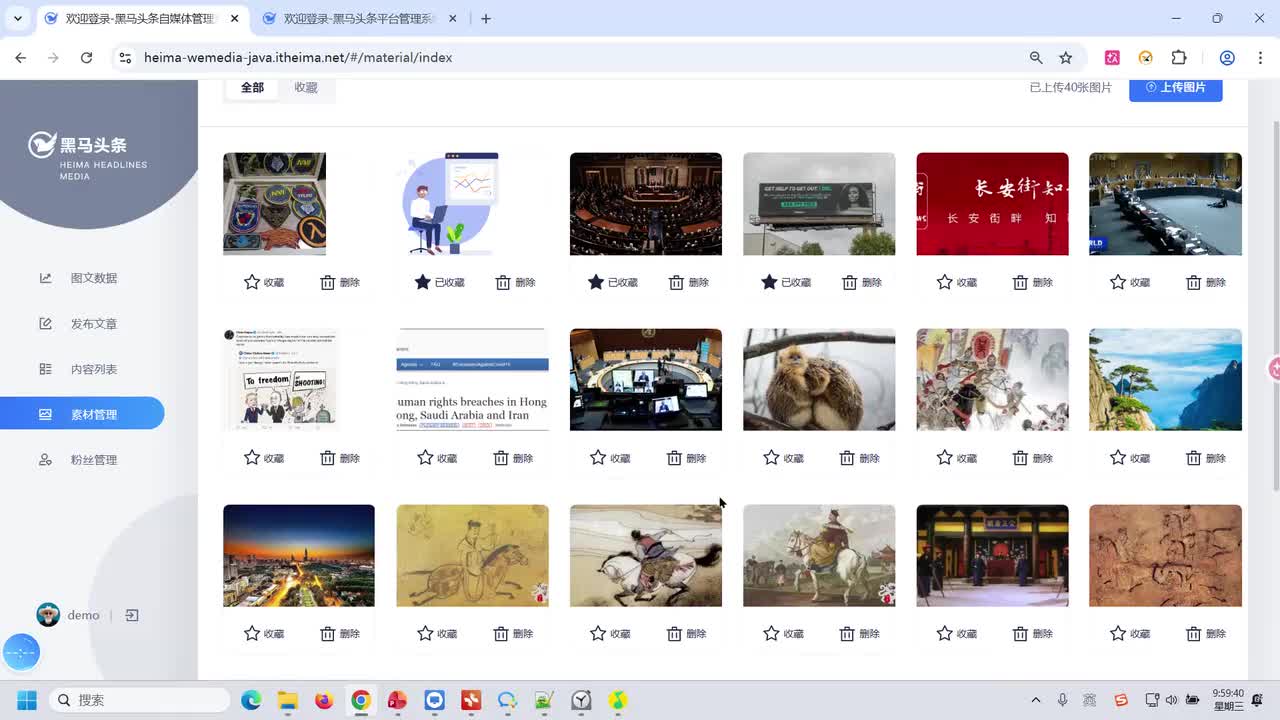The width and height of the screenshot is (1280, 720).
Task: Delete the palace hall scene image
Action: point(1033,634)
